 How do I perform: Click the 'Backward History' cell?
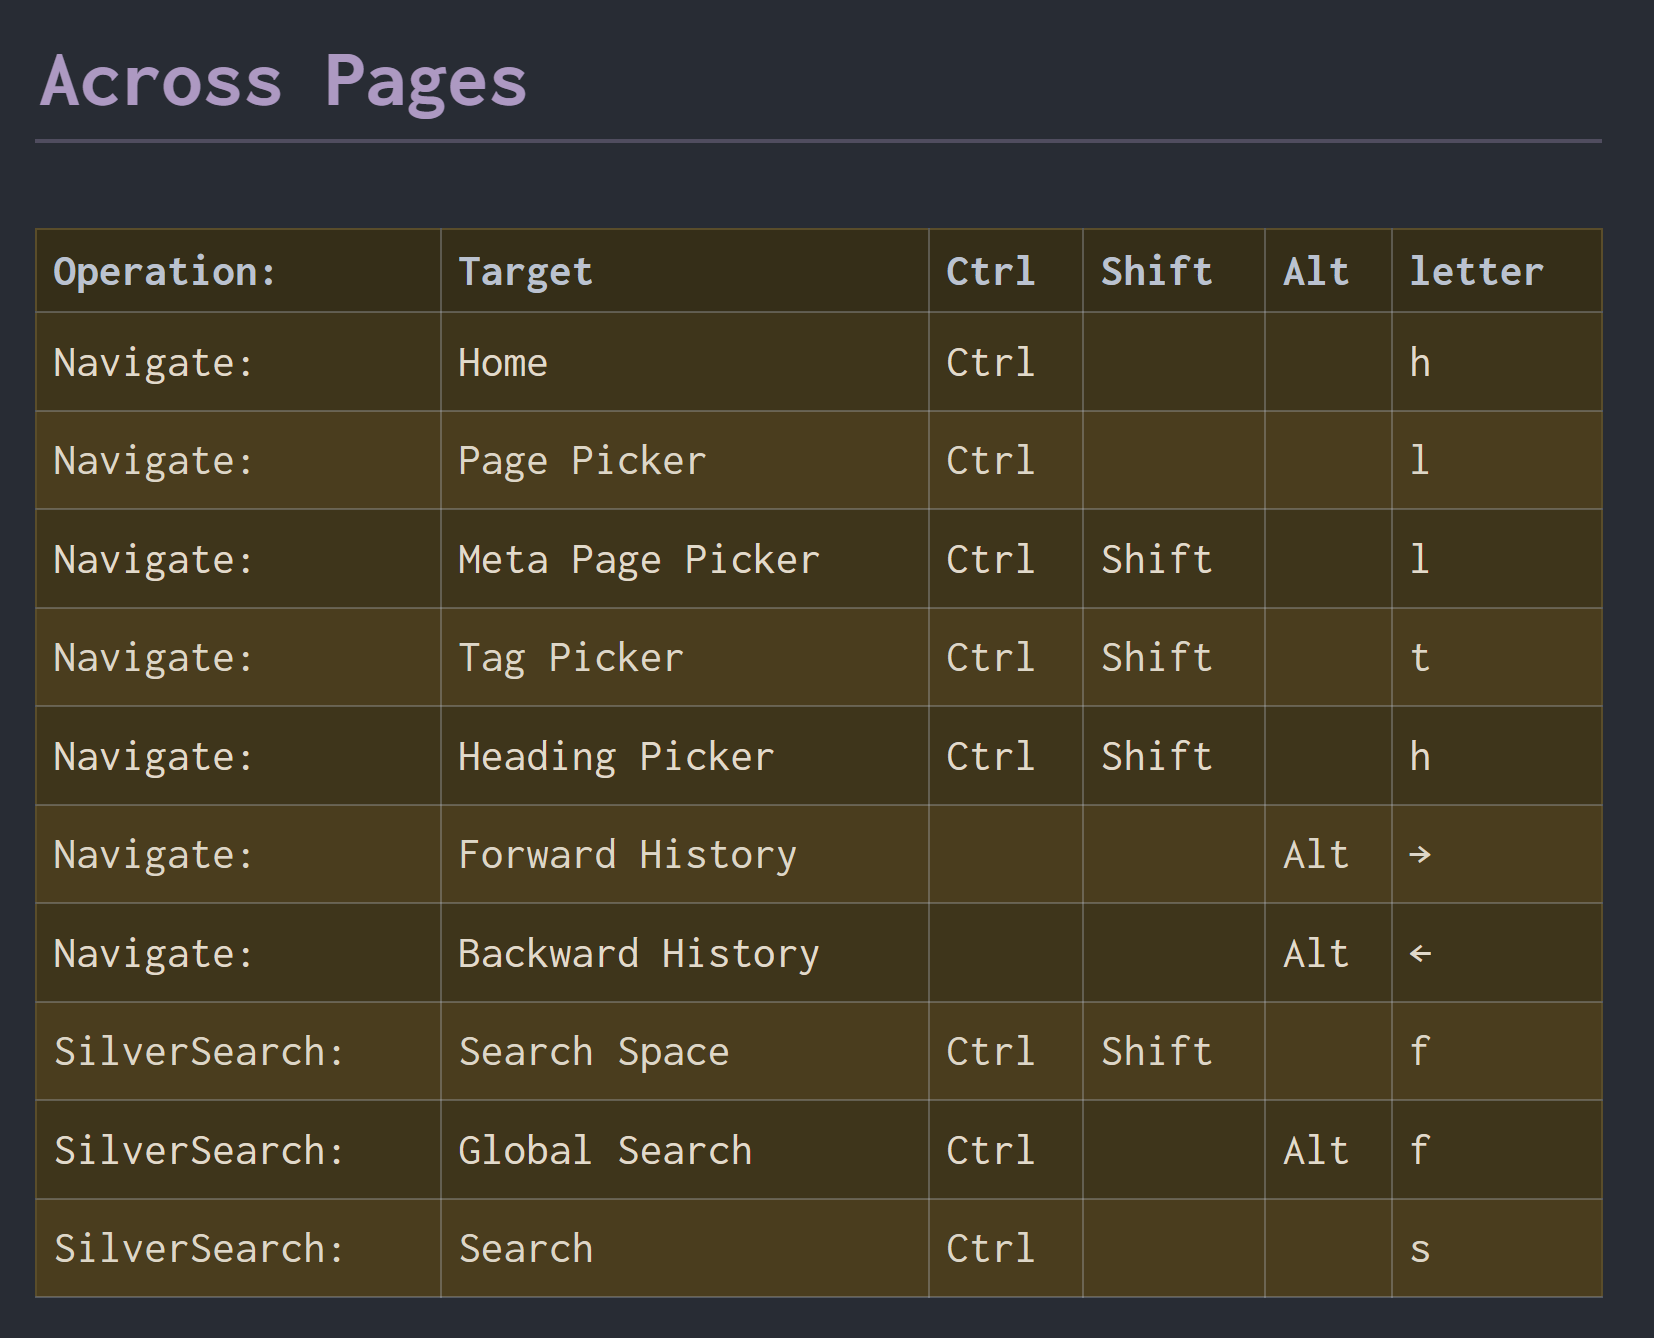pos(638,954)
